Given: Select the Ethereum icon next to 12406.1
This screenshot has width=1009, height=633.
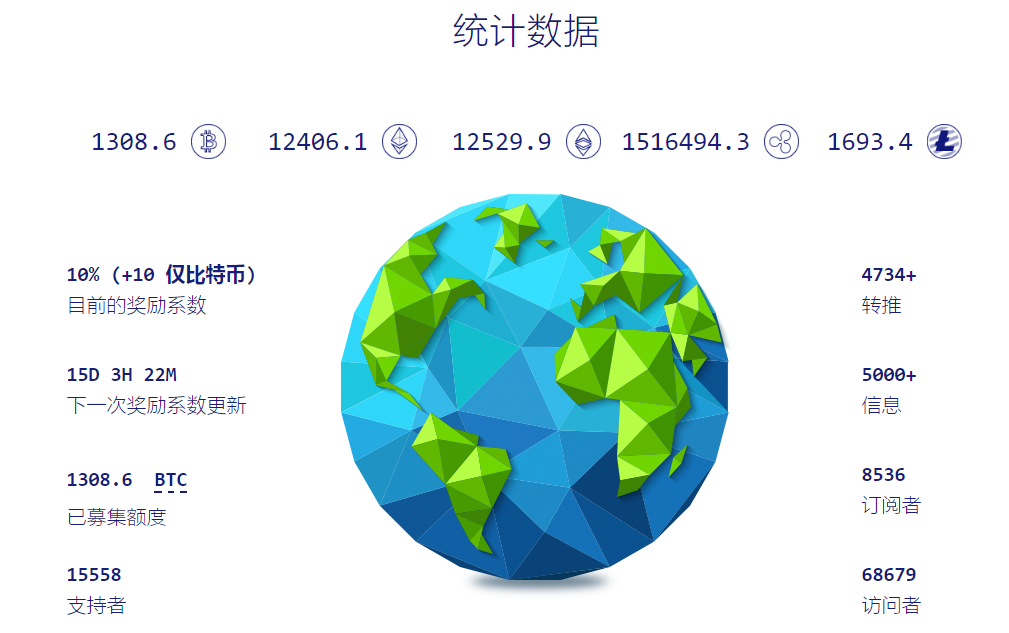Looking at the screenshot, I should 397,142.
